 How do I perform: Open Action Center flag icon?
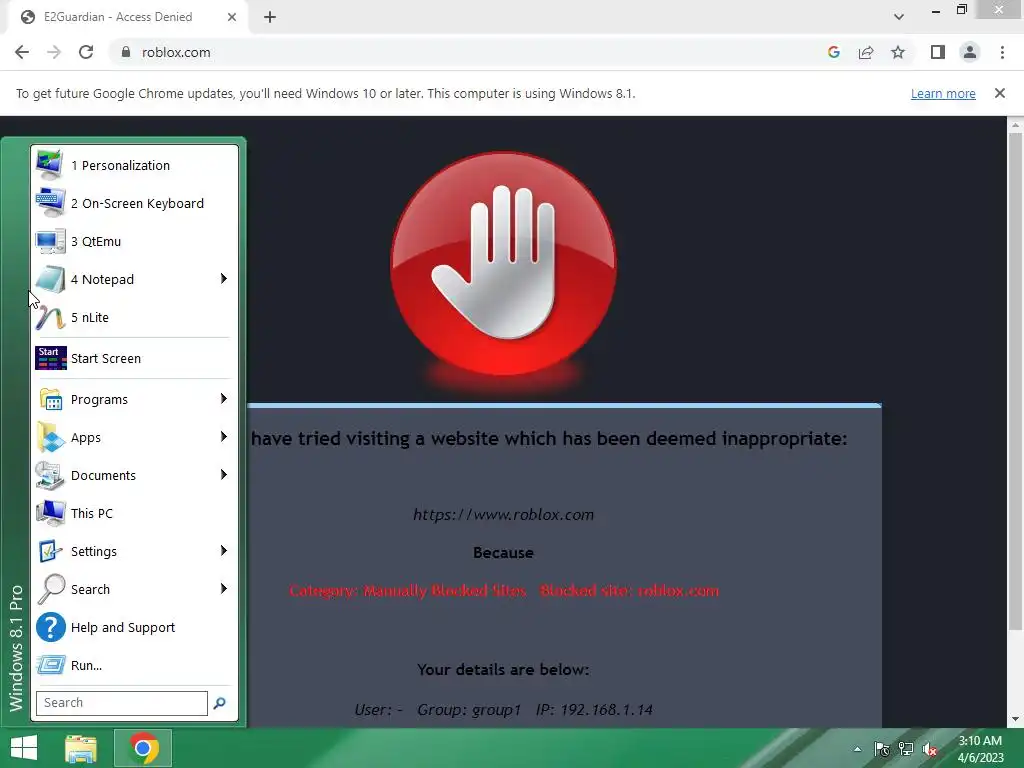[882, 749]
